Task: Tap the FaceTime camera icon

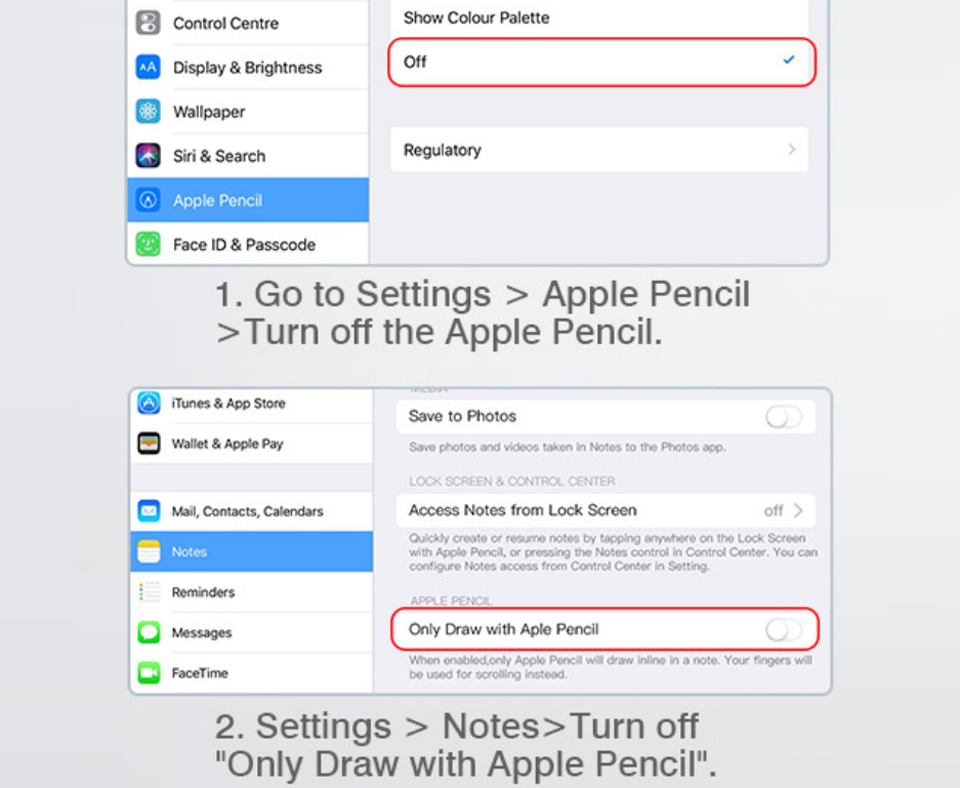Action: [x=149, y=673]
